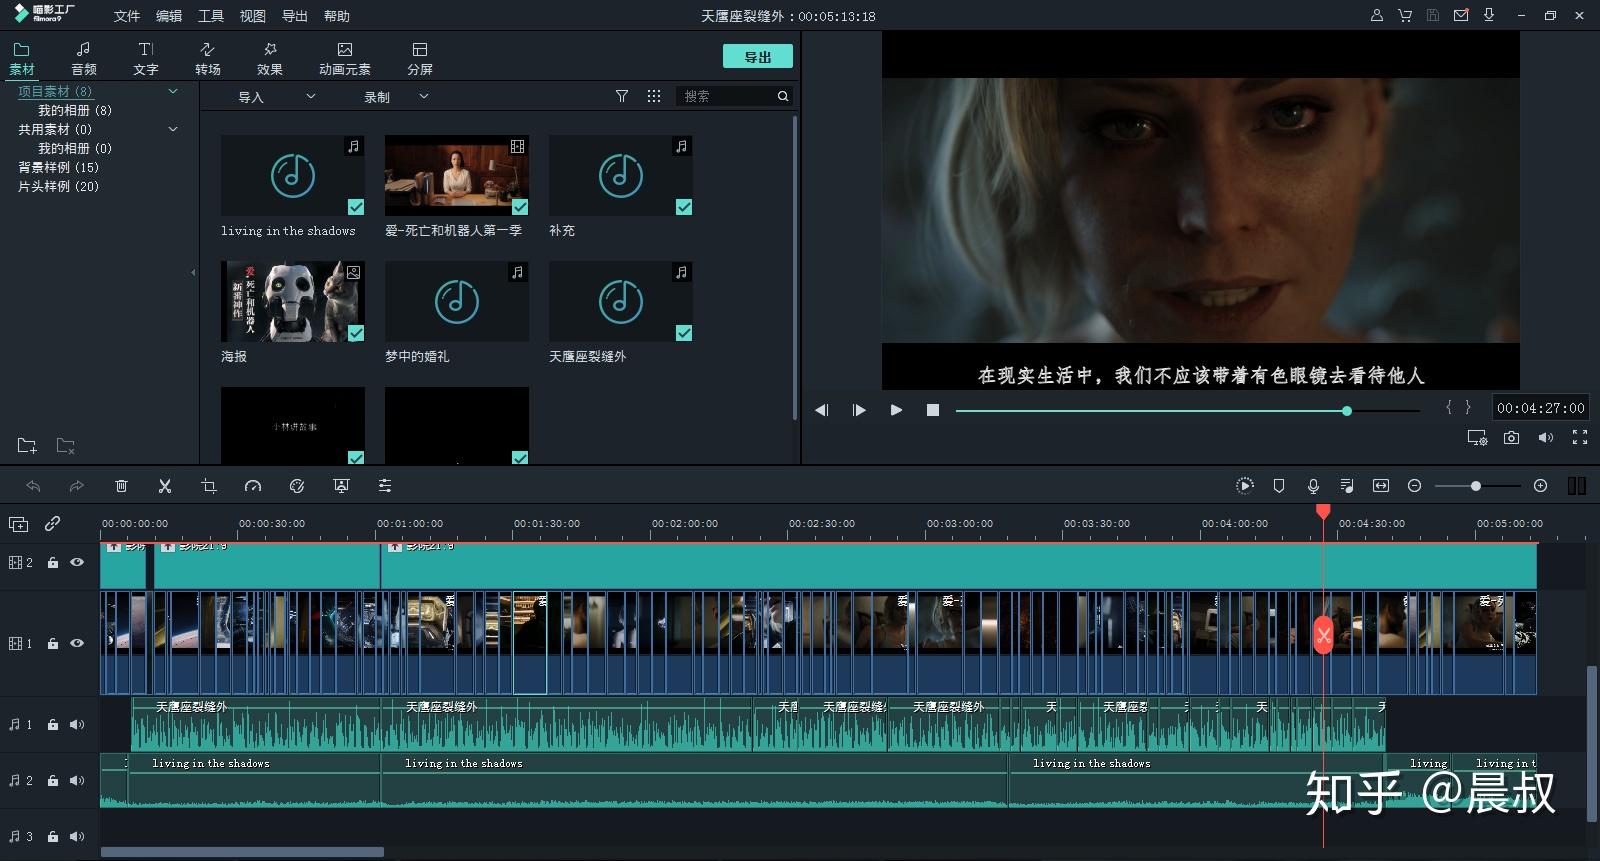The width and height of the screenshot is (1600, 861).
Task: Open the 工具 menu
Action: [x=211, y=16]
